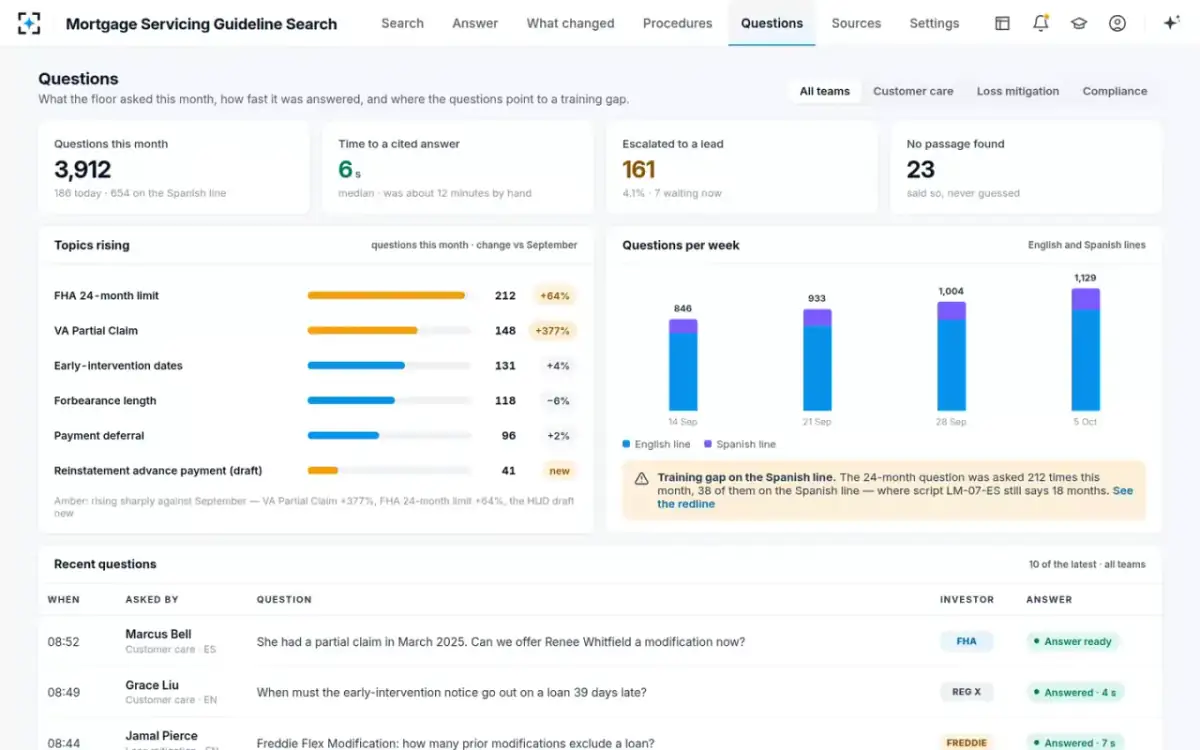1200x750 pixels.
Task: Open the Questions this month 3,912 card
Action: click(x=174, y=168)
